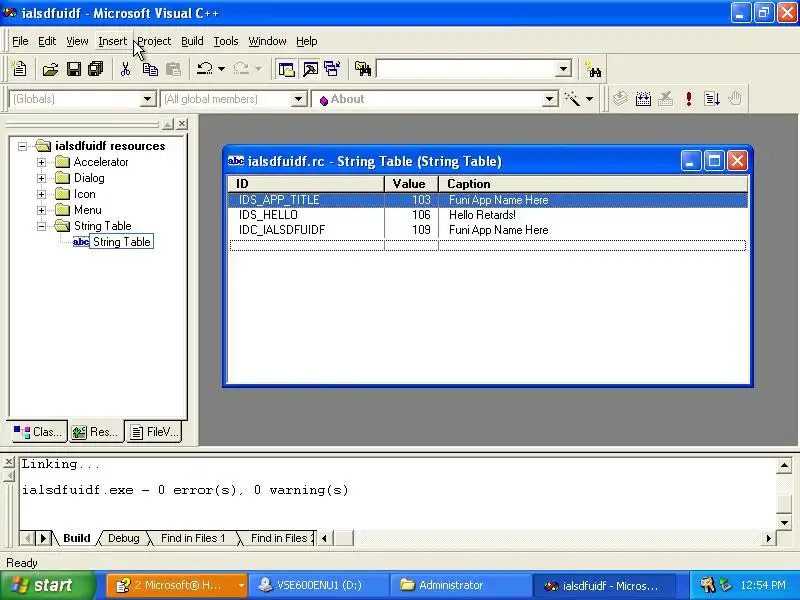Switch to Debug output tab
This screenshot has width=800, height=600.
click(123, 538)
